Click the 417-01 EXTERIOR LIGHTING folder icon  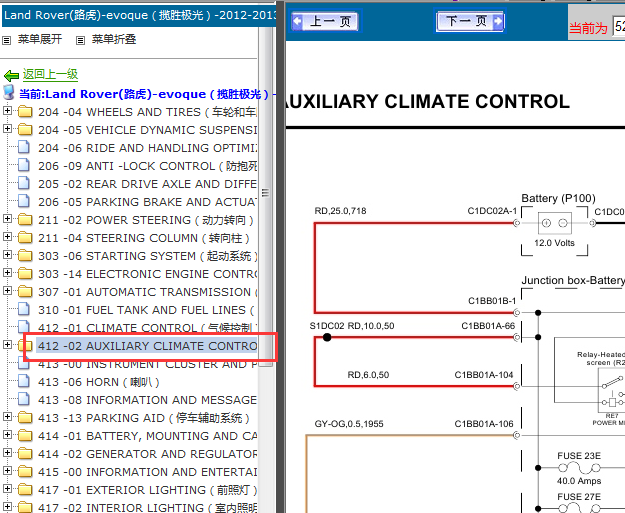click(x=25, y=489)
